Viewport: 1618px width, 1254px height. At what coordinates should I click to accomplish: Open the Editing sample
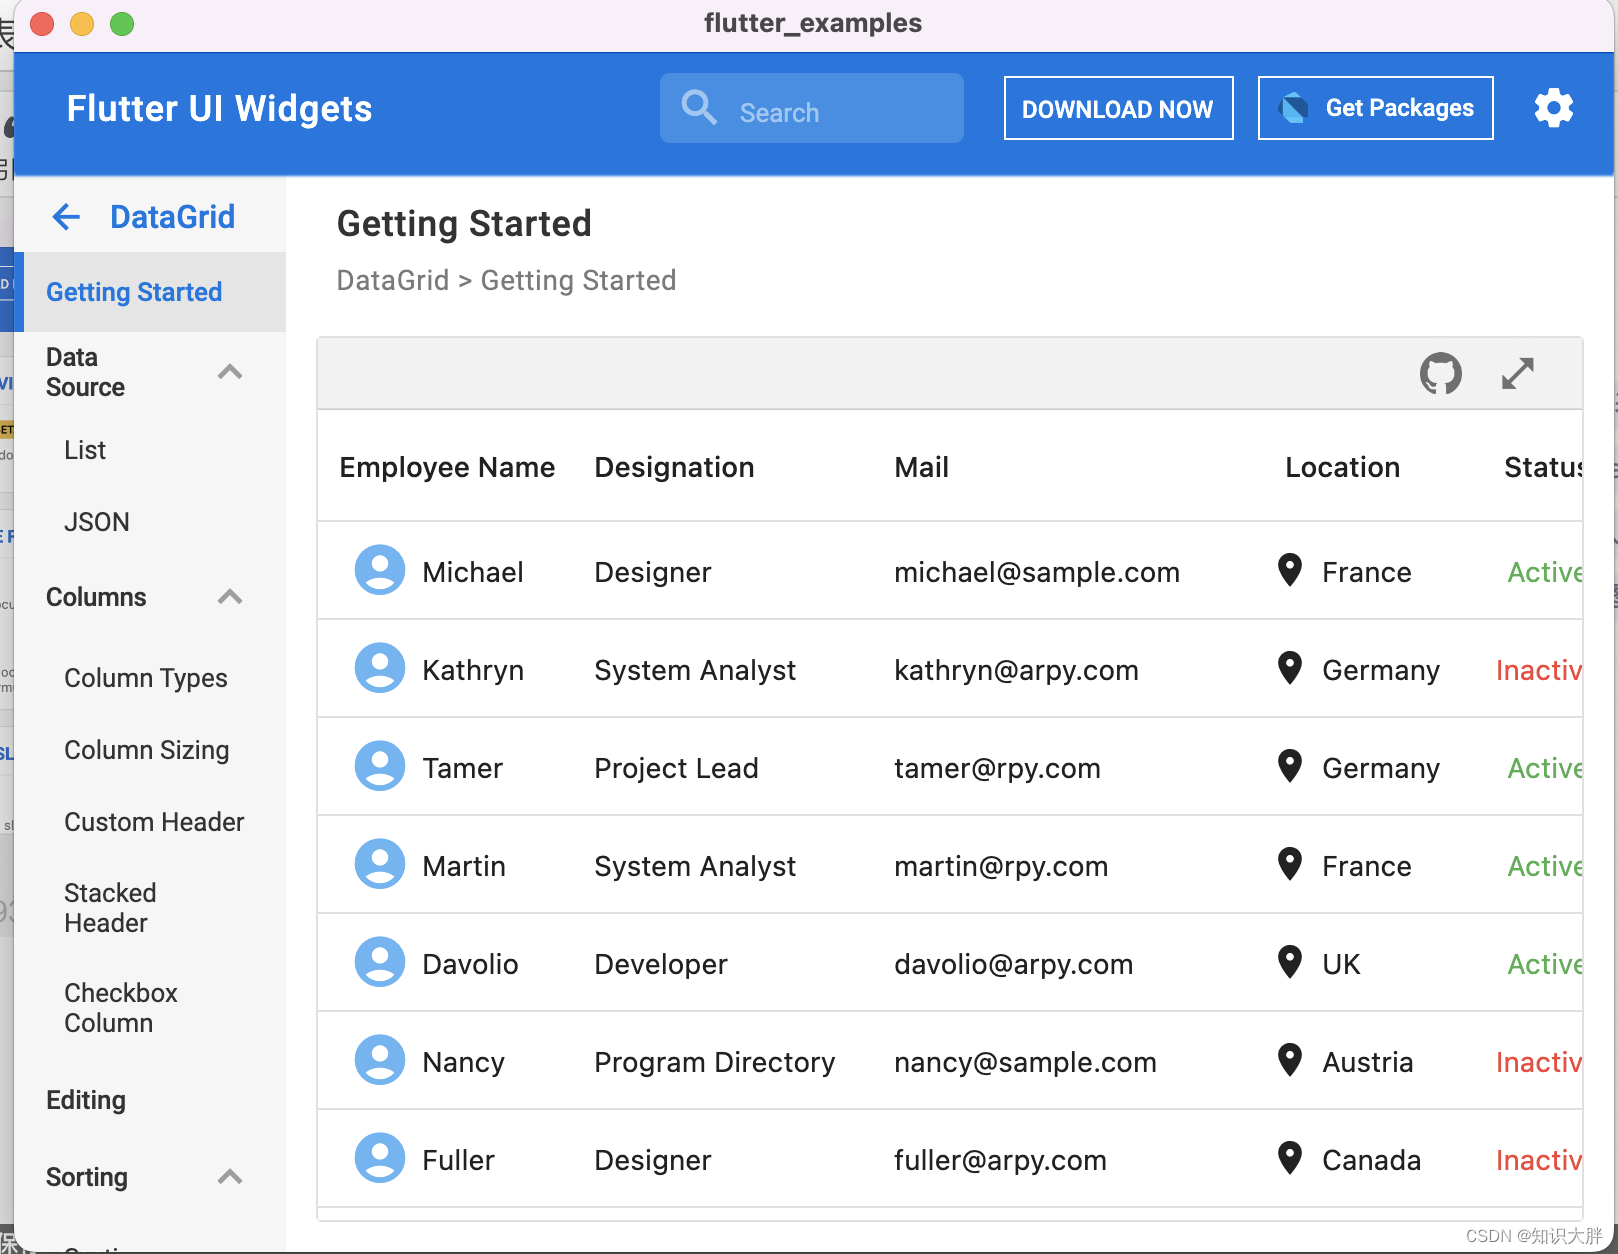pyautogui.click(x=86, y=1100)
